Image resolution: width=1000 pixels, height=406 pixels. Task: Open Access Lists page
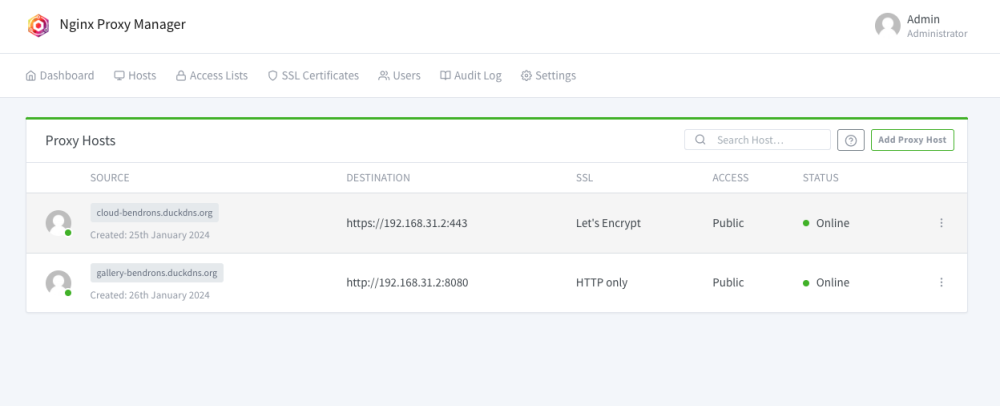tap(212, 75)
